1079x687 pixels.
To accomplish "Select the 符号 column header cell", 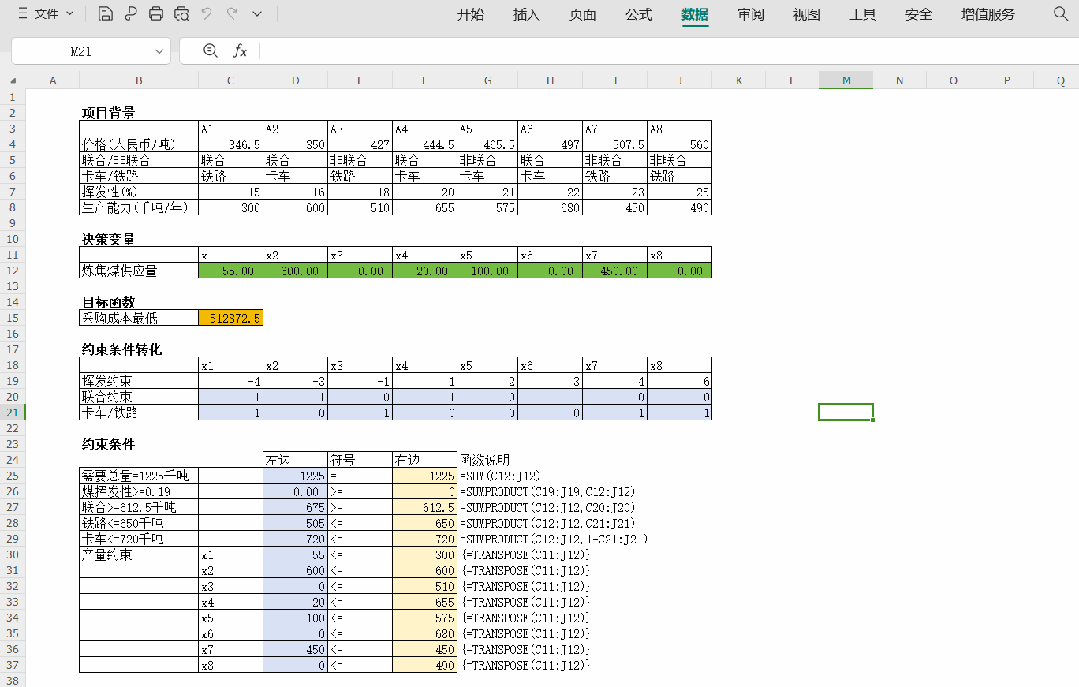I will tap(360, 460).
